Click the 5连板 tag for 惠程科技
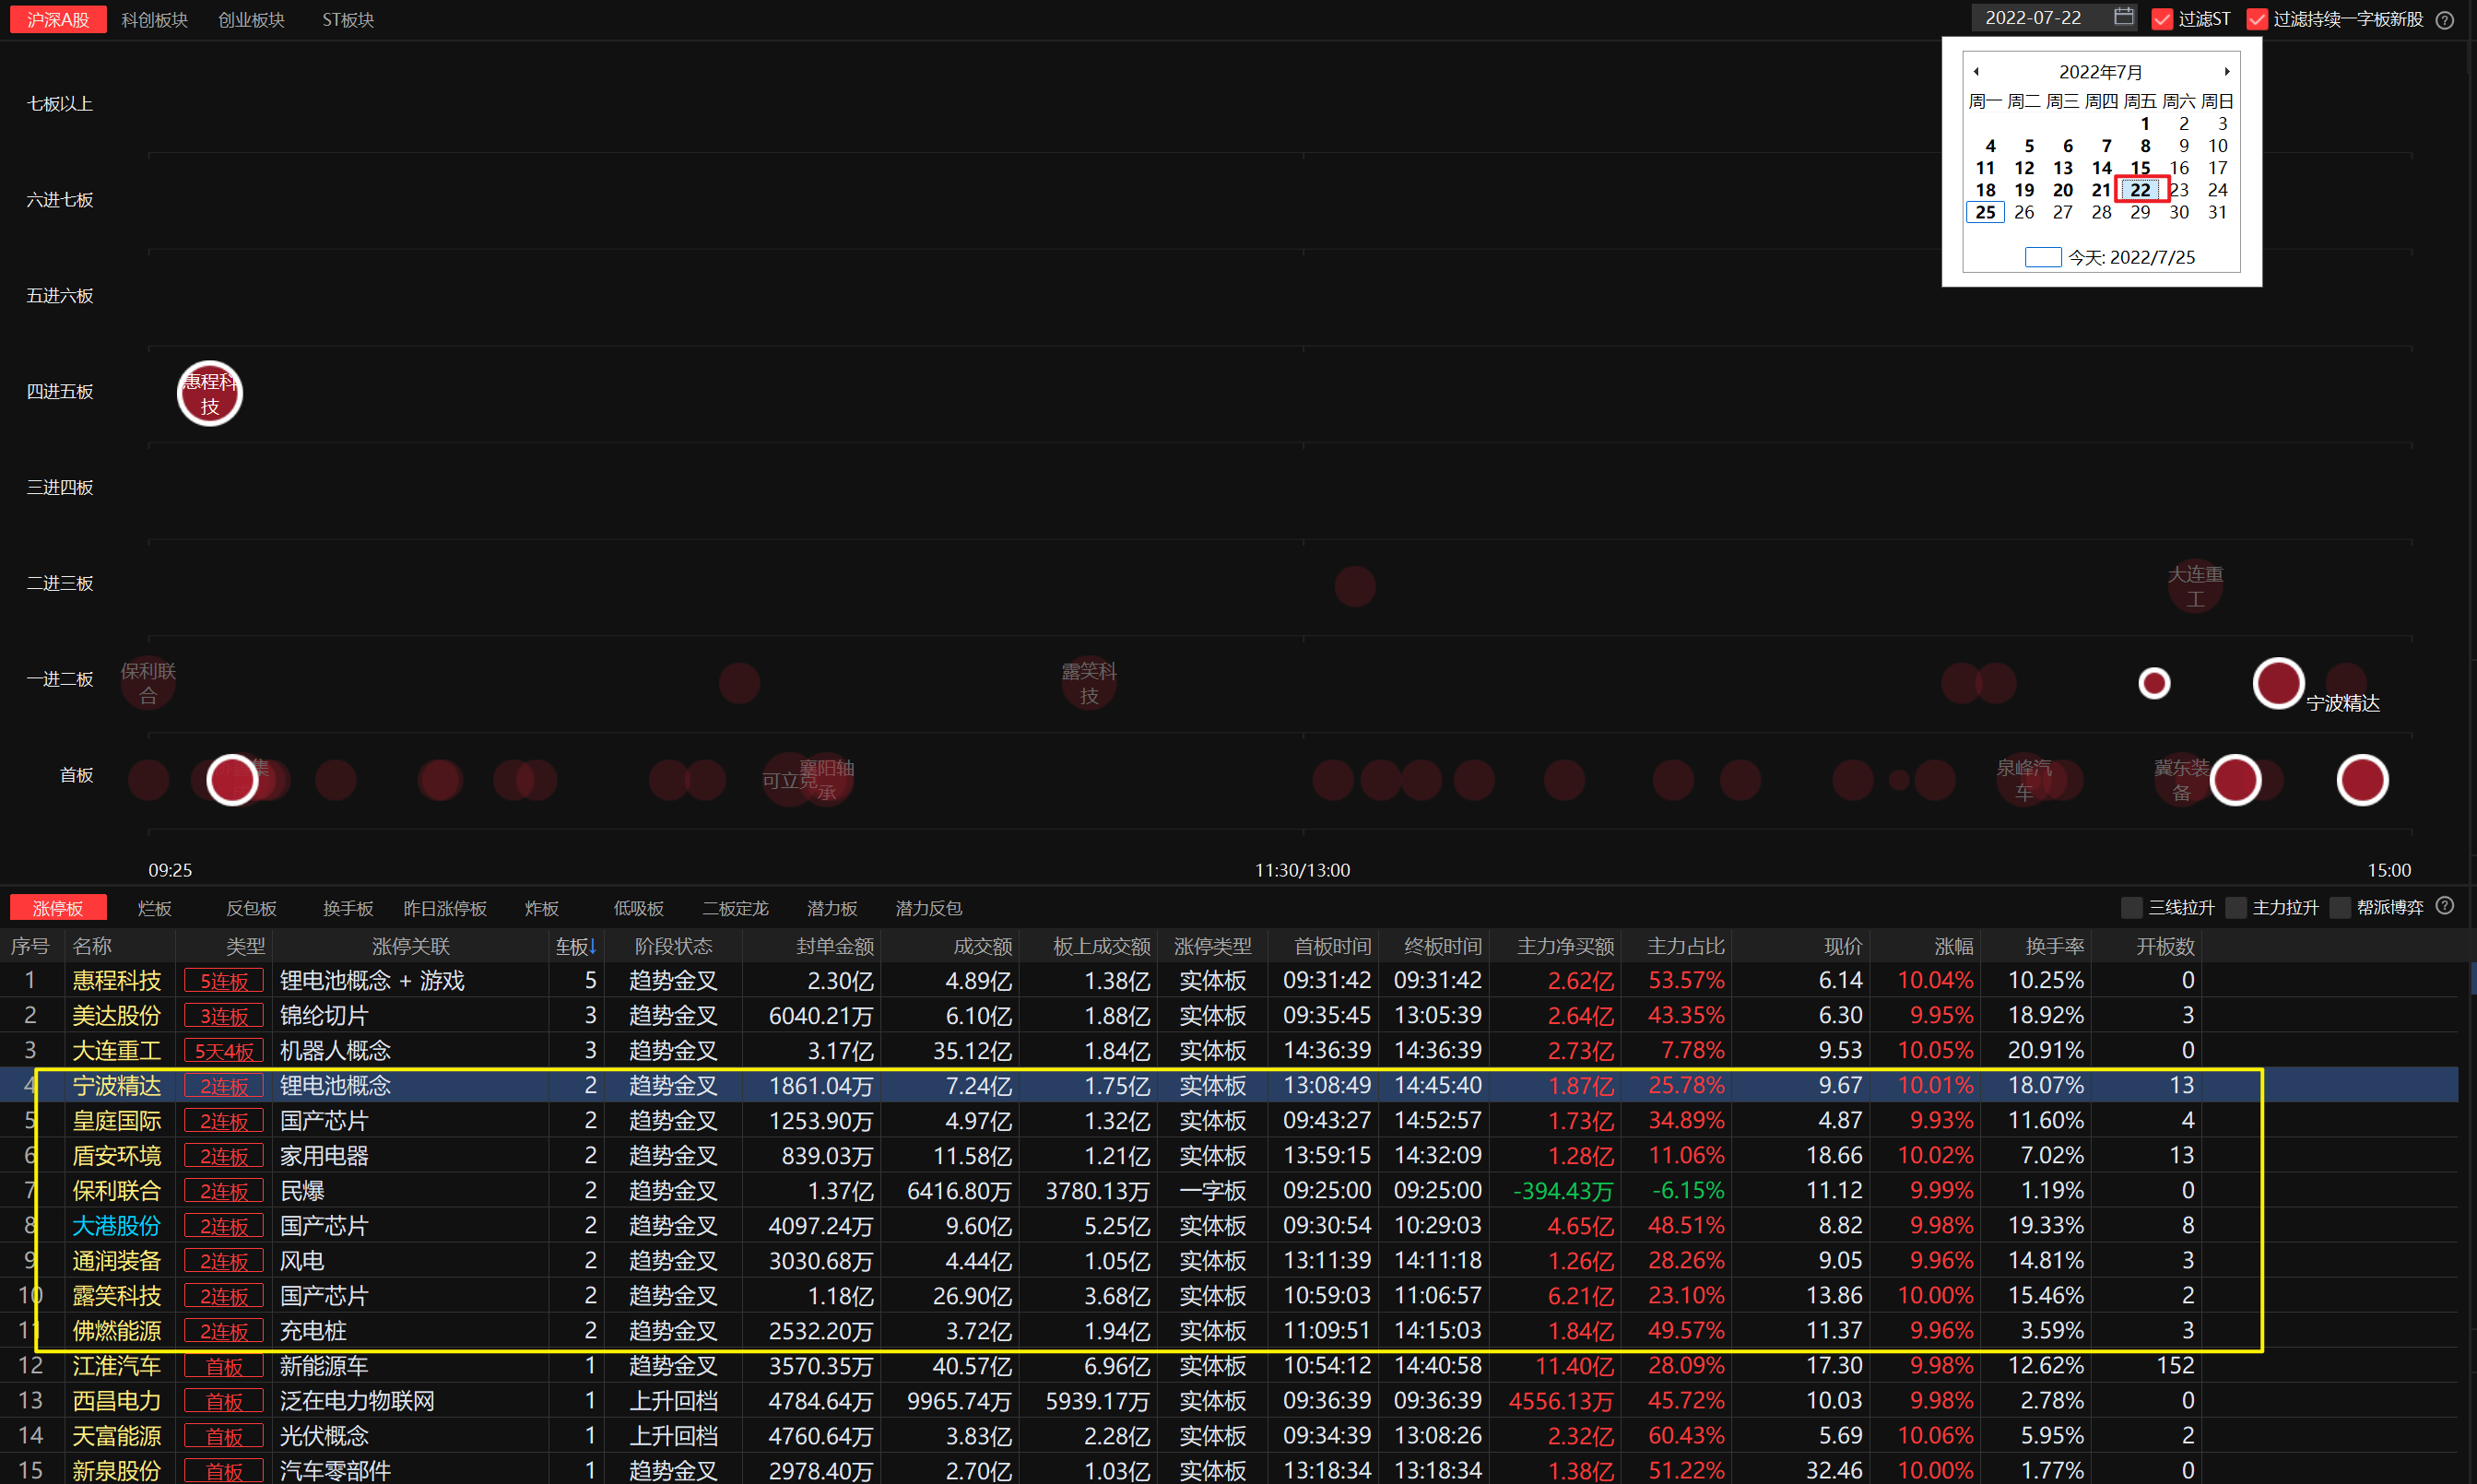The height and width of the screenshot is (1484, 2477). 224,981
